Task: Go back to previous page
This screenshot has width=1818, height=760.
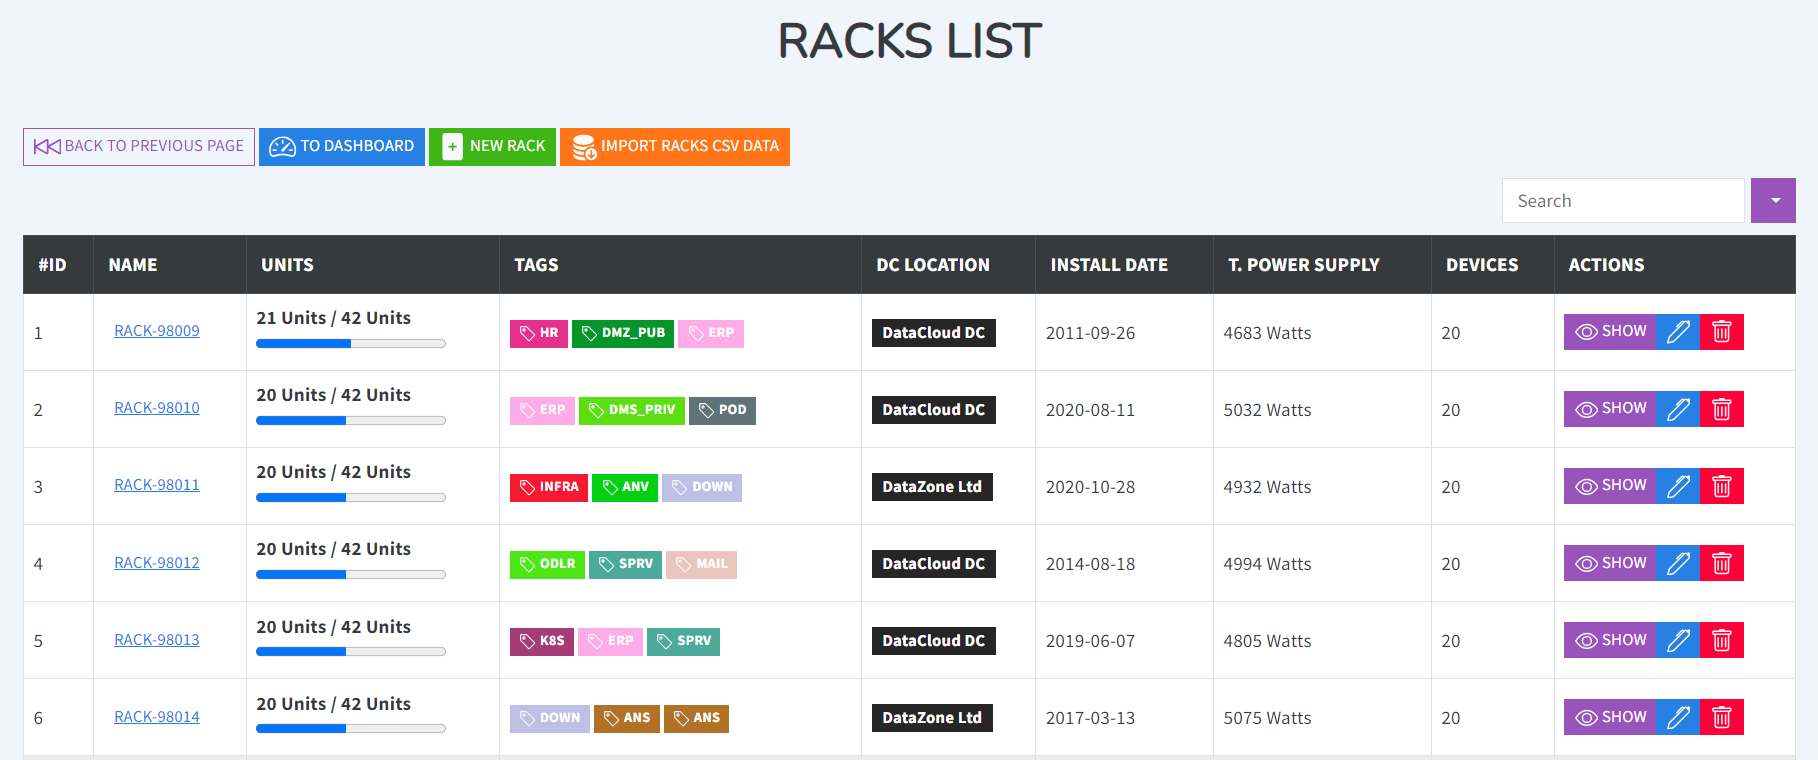Action: 139,147
